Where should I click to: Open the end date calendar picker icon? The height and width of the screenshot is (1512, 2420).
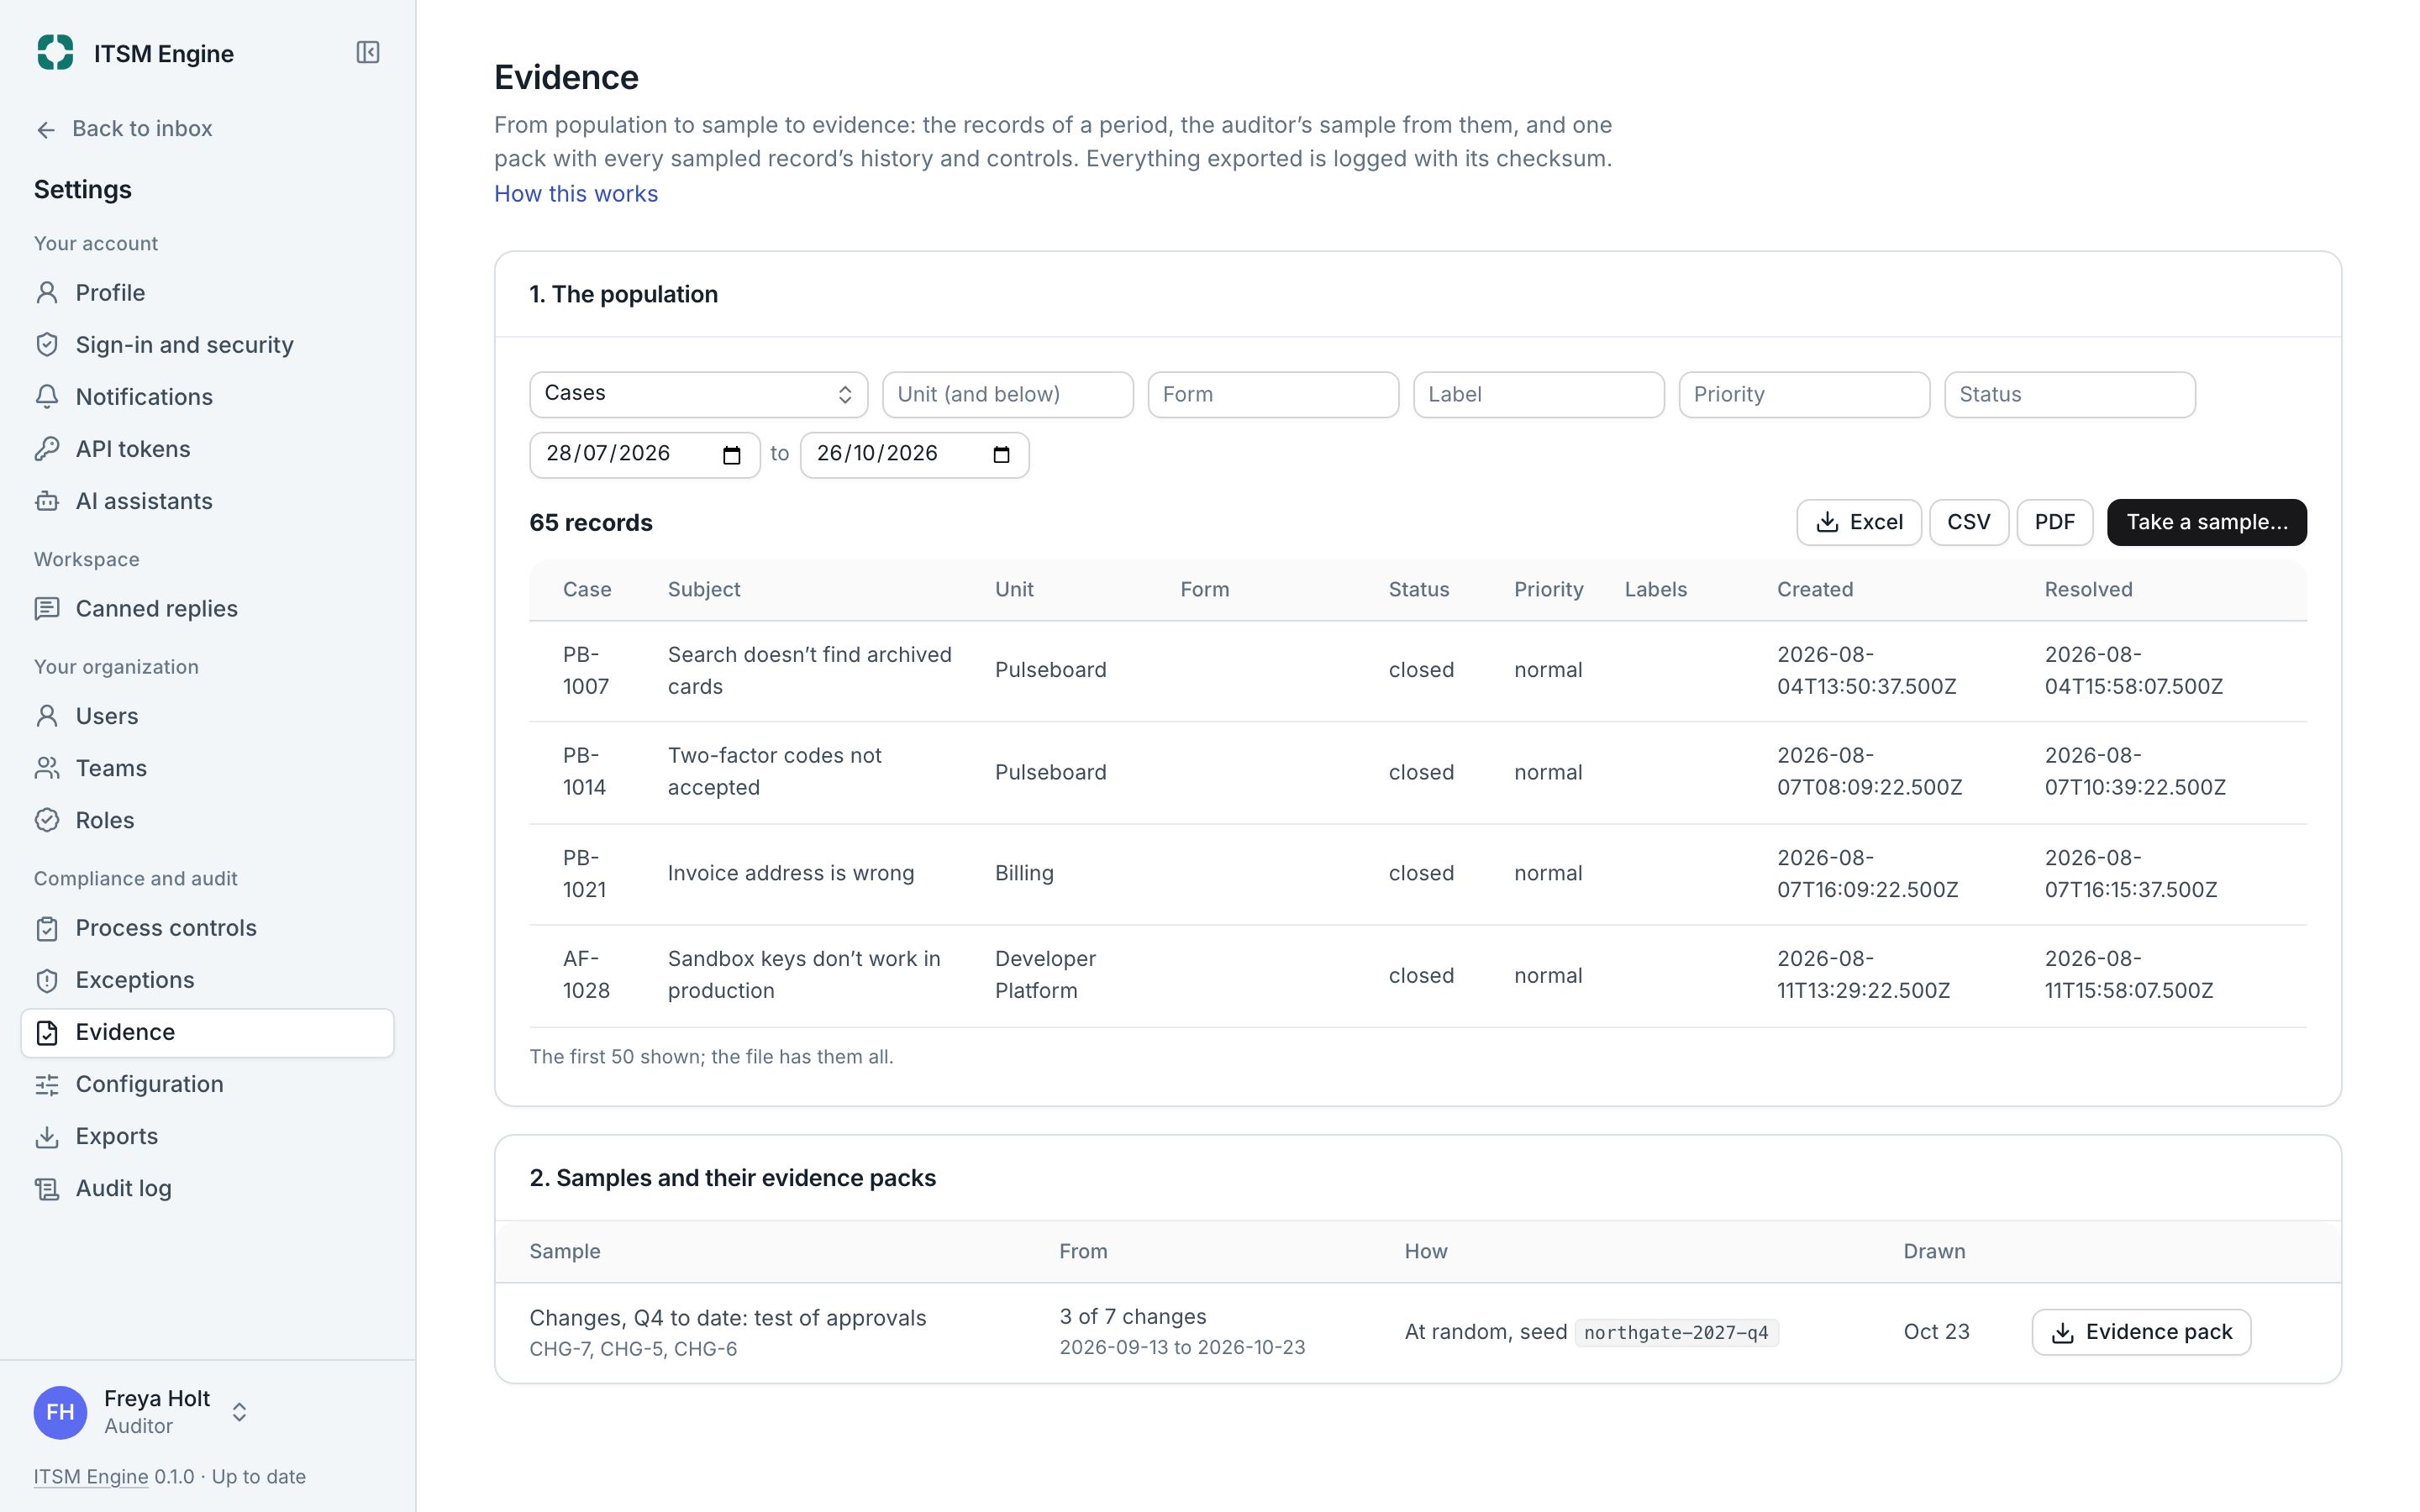(x=1001, y=455)
